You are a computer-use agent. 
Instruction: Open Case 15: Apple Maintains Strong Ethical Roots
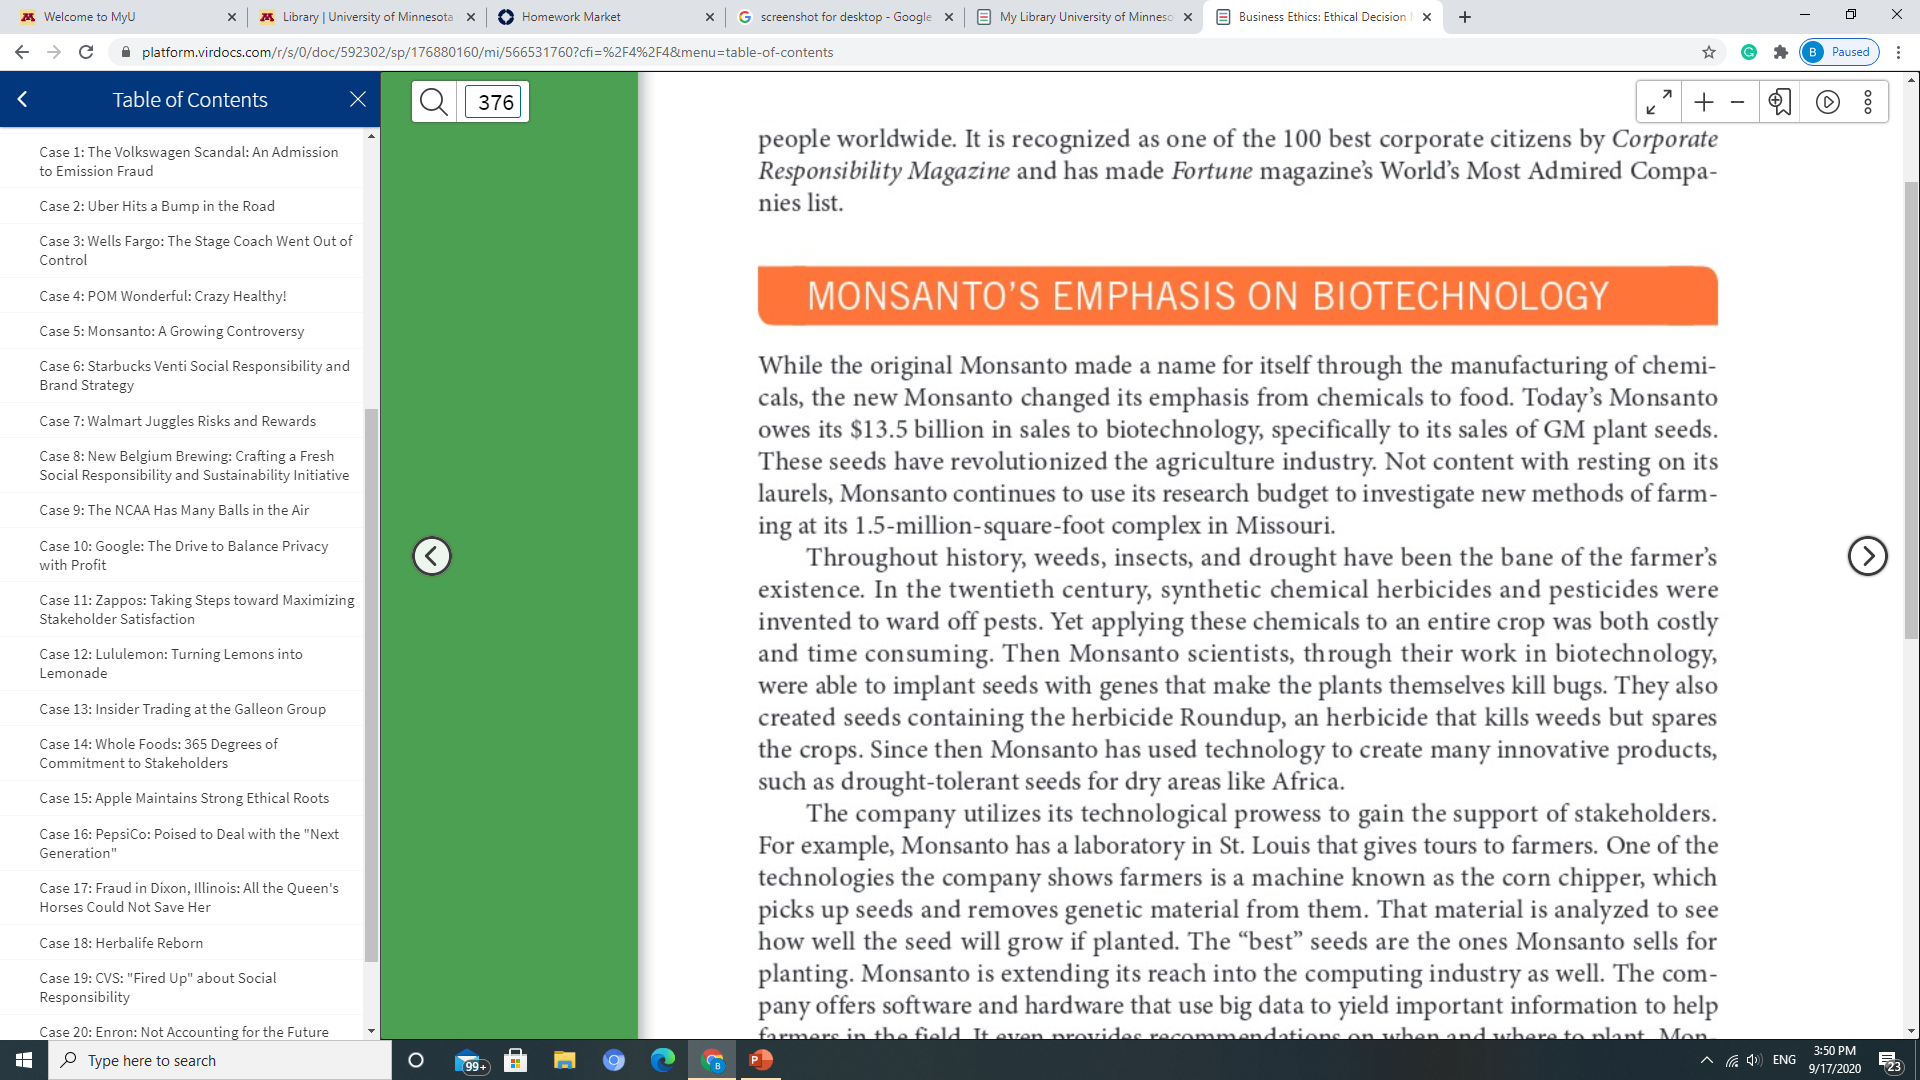click(184, 798)
